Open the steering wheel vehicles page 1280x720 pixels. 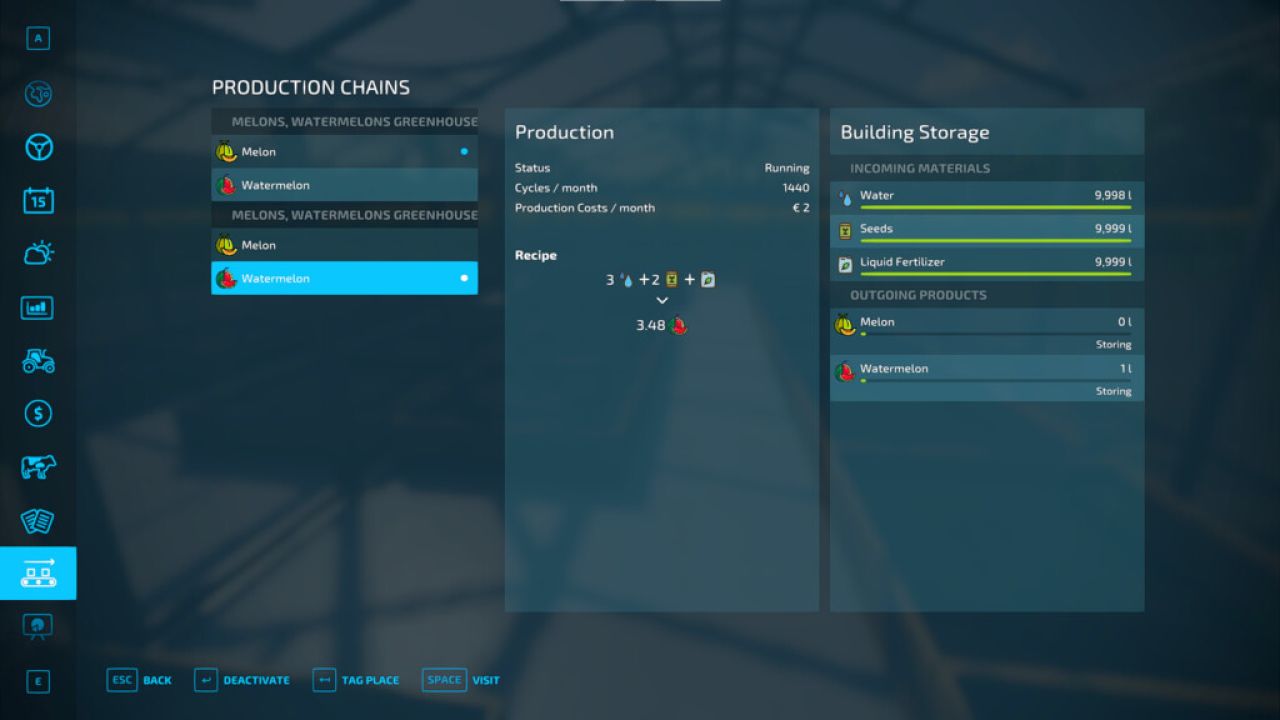[x=38, y=148]
